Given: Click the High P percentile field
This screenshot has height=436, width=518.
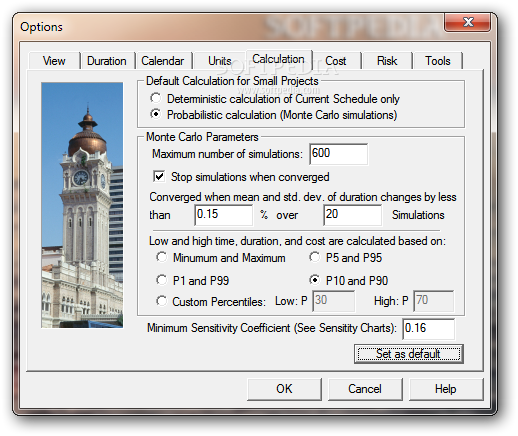Looking at the screenshot, I should point(433,301).
